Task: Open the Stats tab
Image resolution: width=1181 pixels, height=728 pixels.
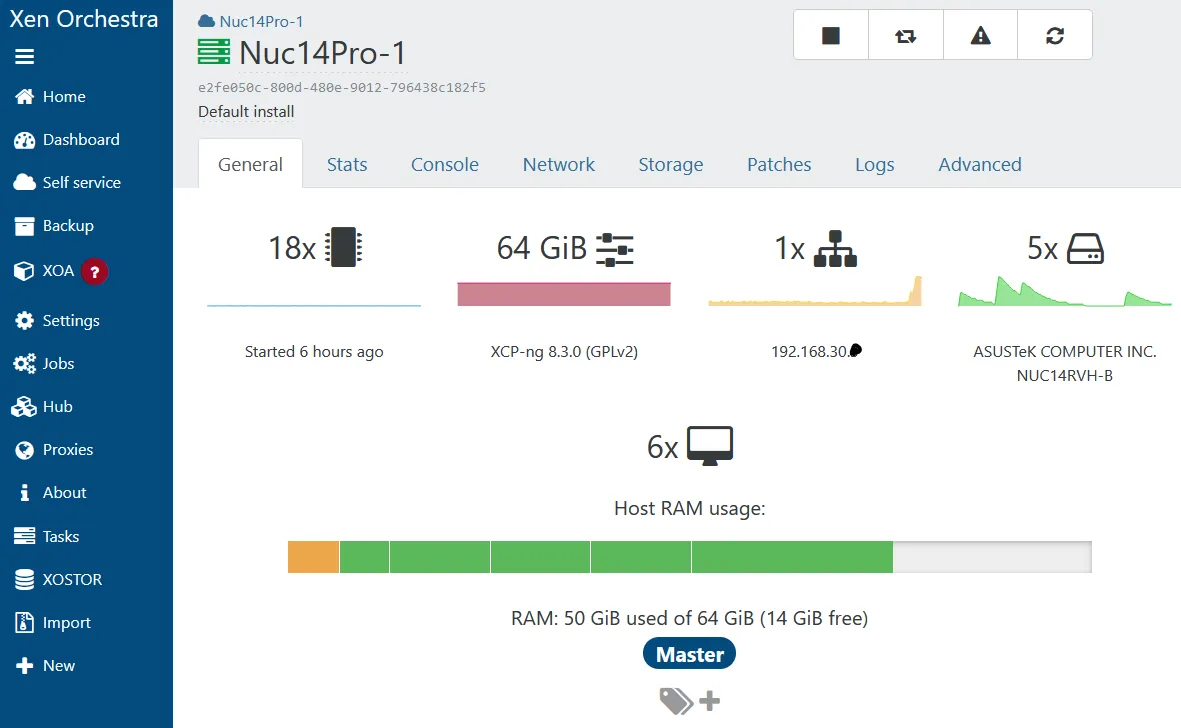Action: click(347, 165)
